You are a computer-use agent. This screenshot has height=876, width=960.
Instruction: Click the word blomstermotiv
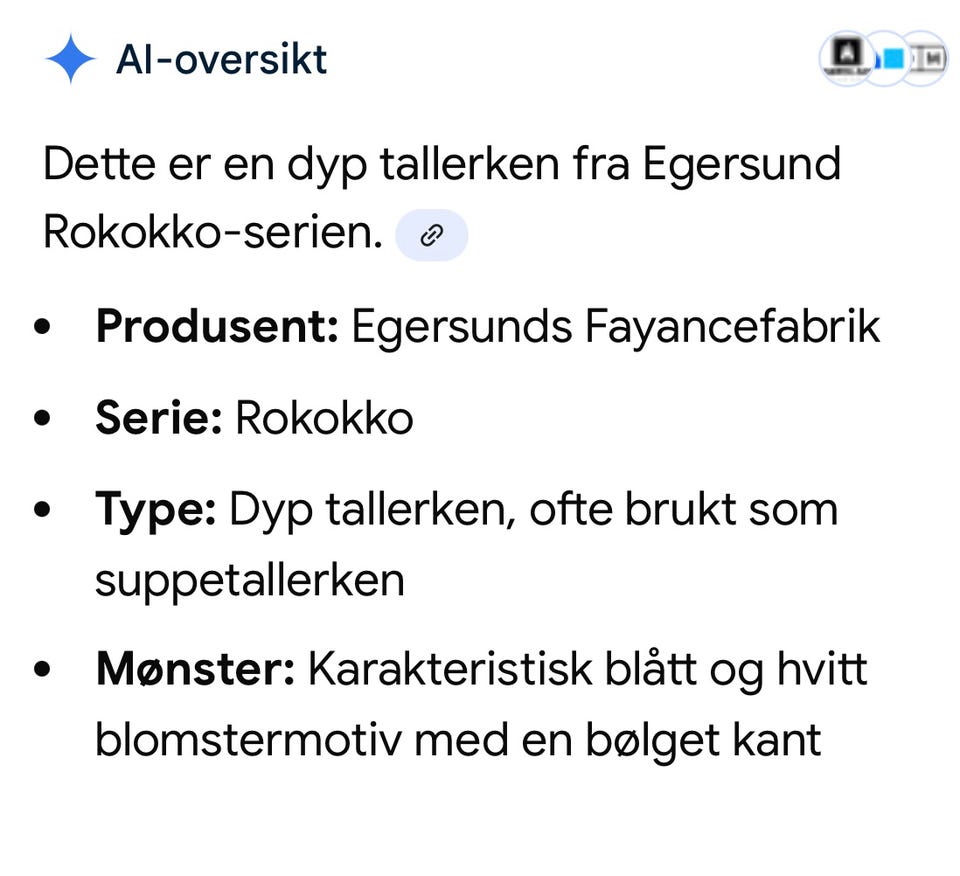point(249,739)
